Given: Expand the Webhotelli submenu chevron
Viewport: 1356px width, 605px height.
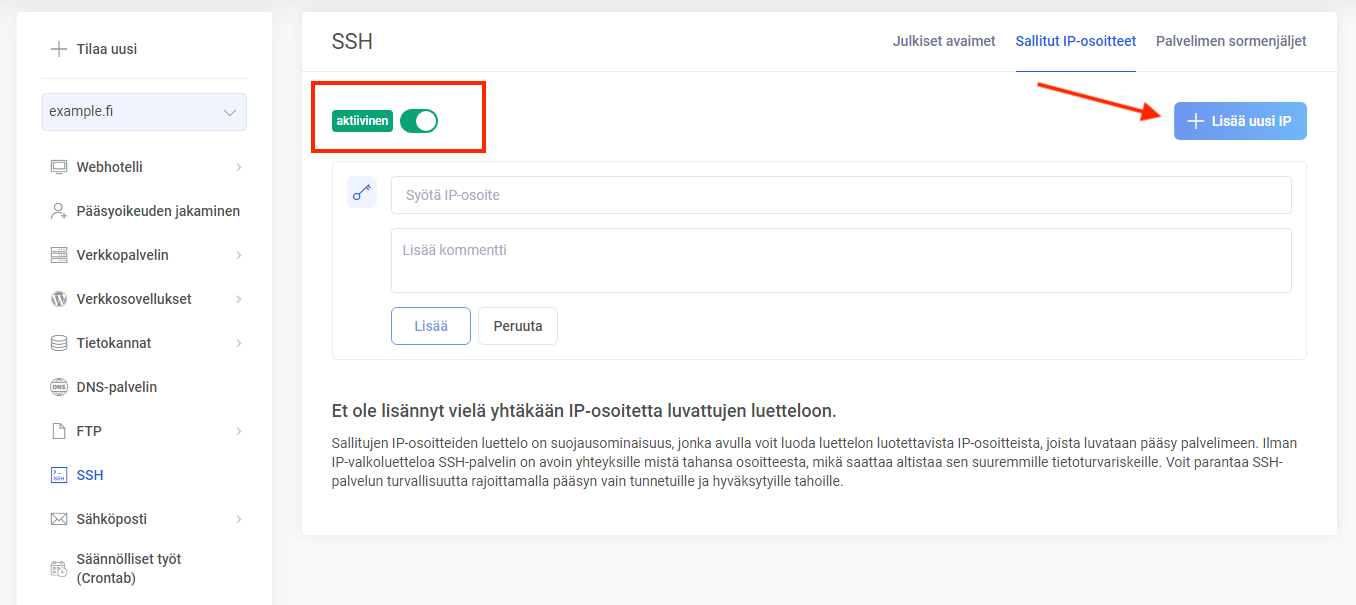Looking at the screenshot, I should pos(239,167).
